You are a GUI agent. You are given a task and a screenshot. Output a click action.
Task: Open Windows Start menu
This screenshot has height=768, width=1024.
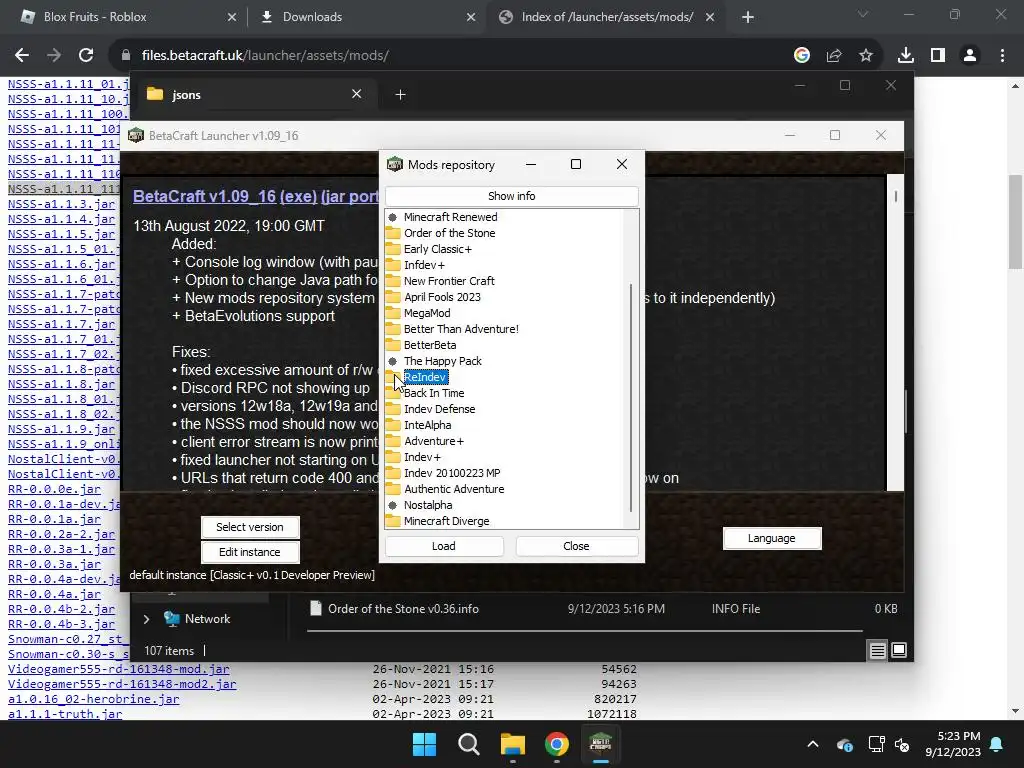[x=424, y=744]
